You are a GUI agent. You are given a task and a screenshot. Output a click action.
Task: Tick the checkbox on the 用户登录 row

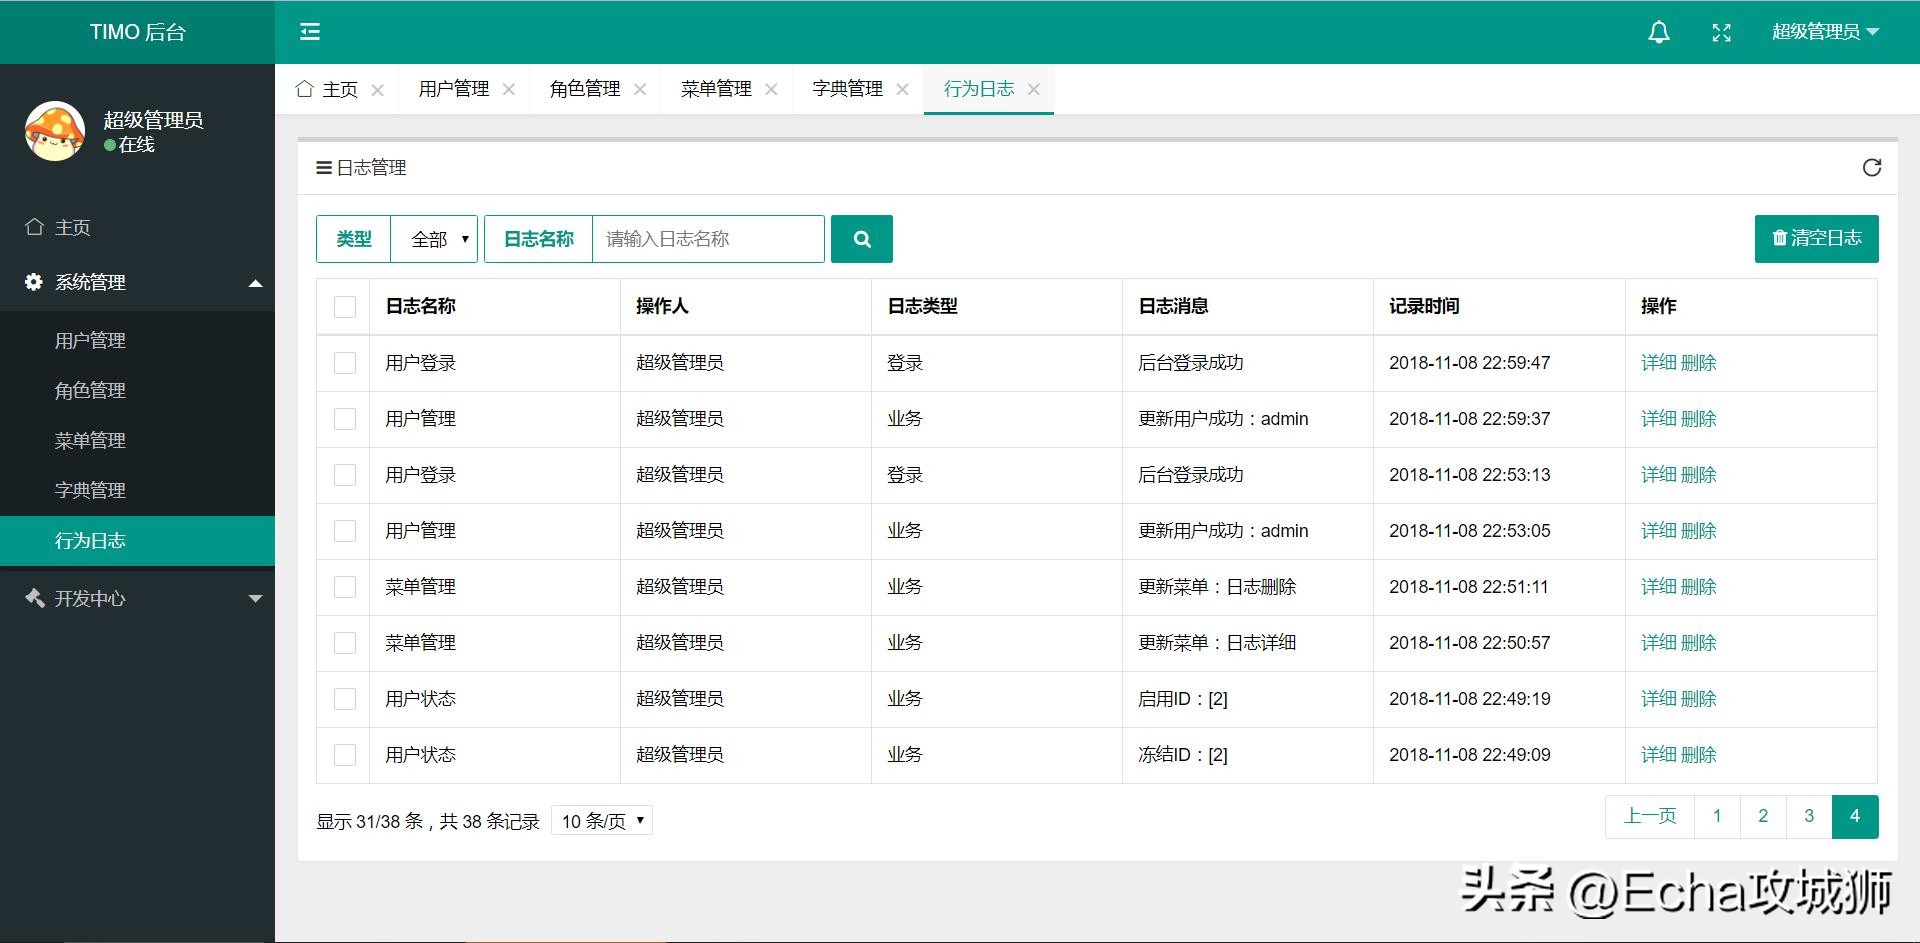(x=344, y=363)
